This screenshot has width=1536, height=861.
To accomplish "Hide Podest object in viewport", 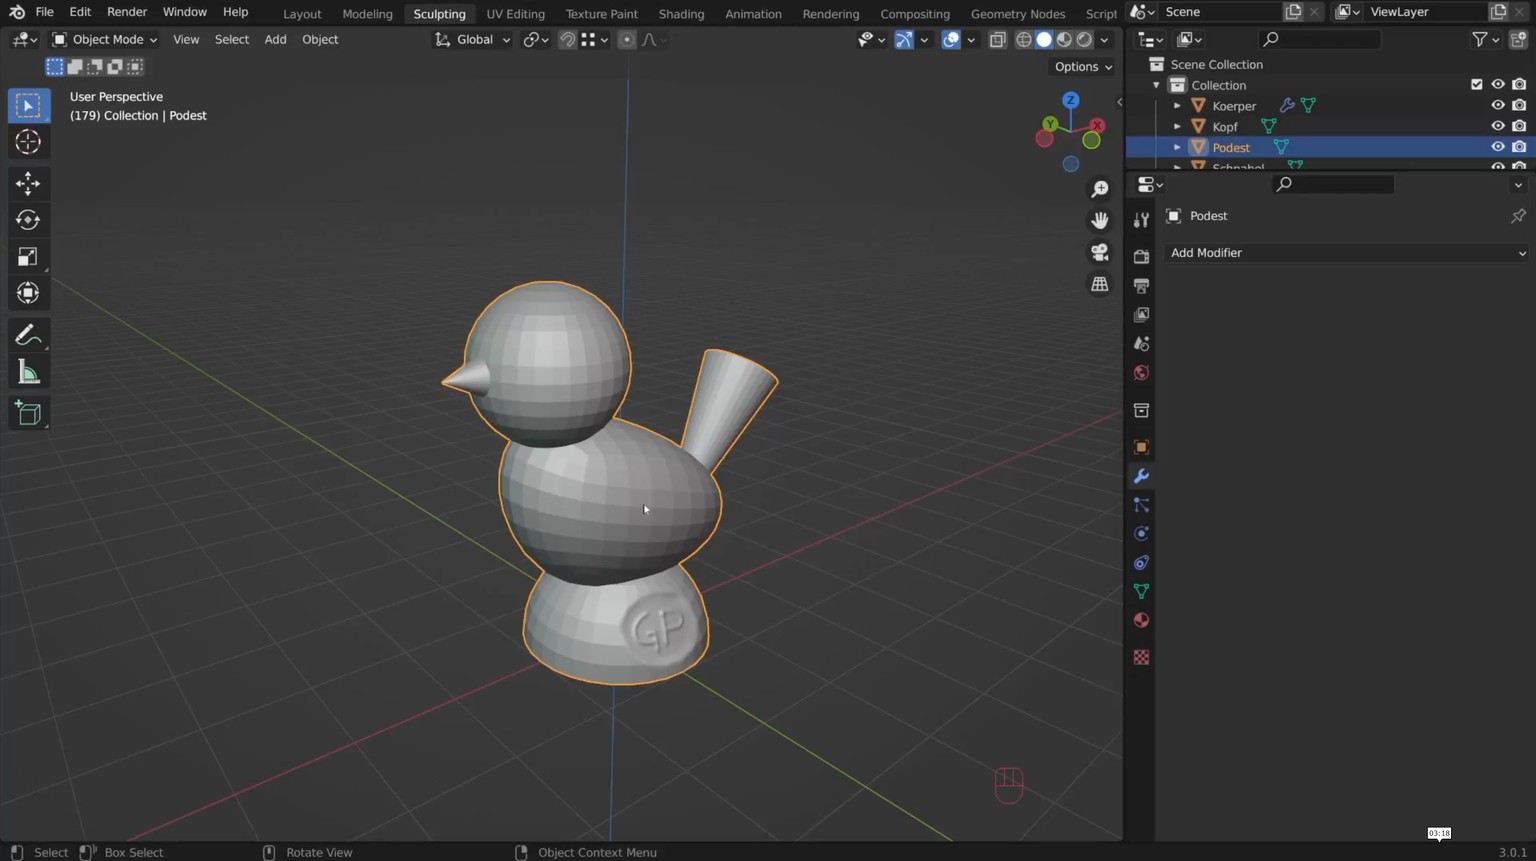I will 1497,147.
